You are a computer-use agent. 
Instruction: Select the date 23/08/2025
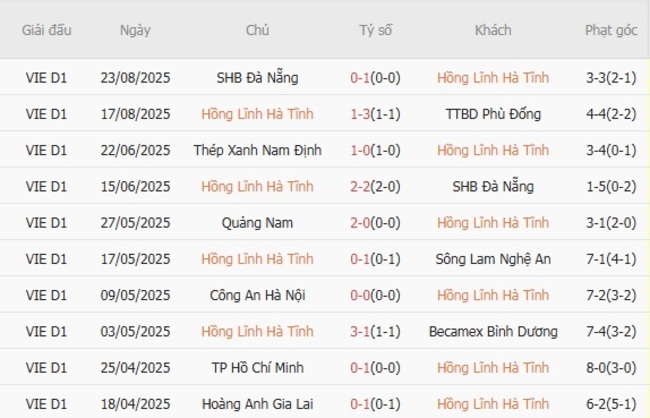coord(135,78)
